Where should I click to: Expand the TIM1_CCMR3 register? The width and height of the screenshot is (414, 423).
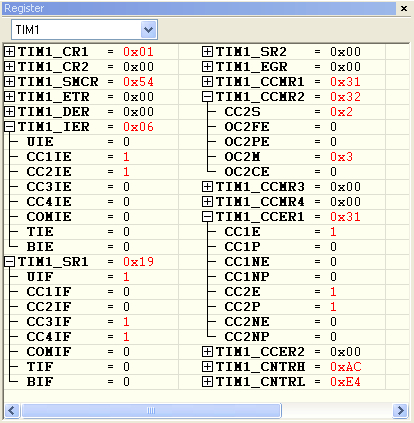click(207, 187)
